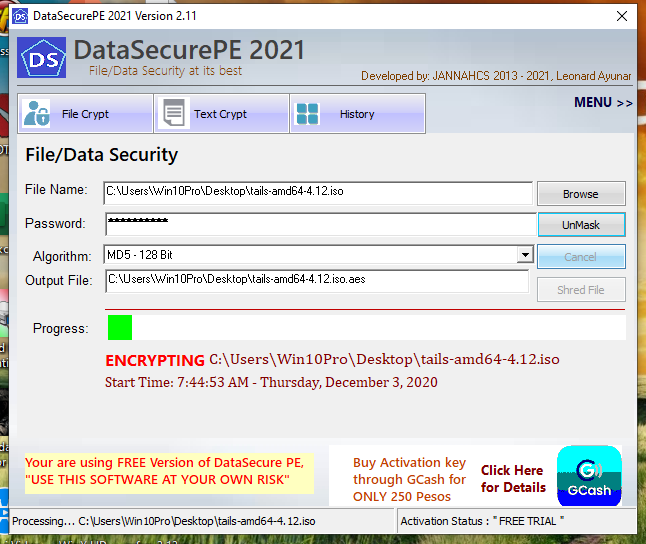Click the Shred File button
The image size is (646, 544).
(x=580, y=290)
